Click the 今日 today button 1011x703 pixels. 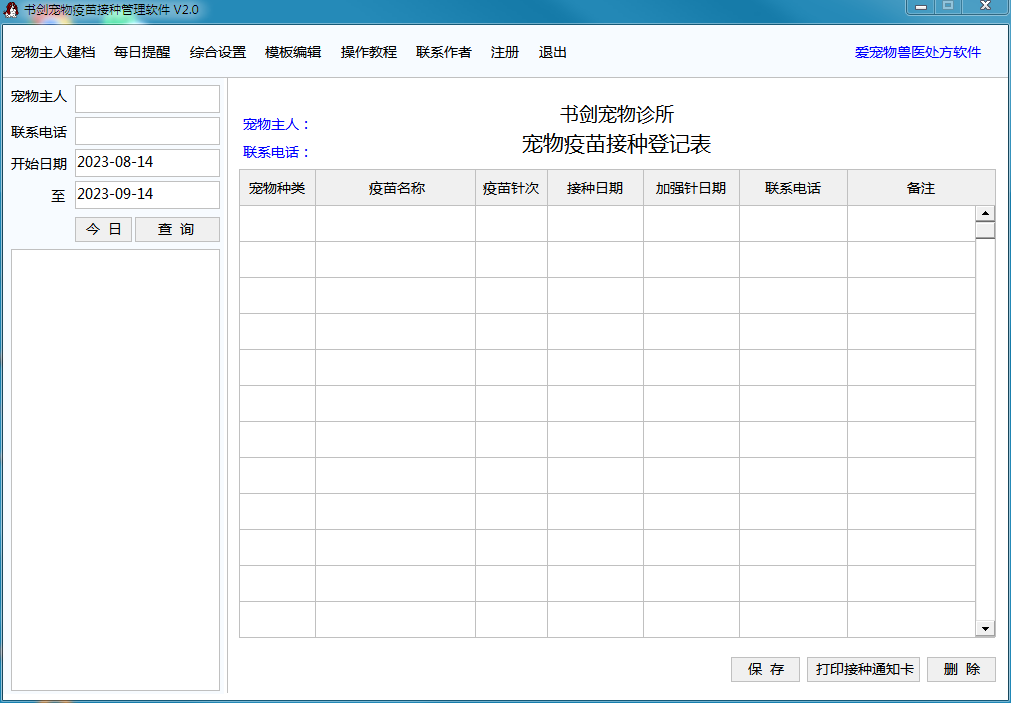(103, 229)
